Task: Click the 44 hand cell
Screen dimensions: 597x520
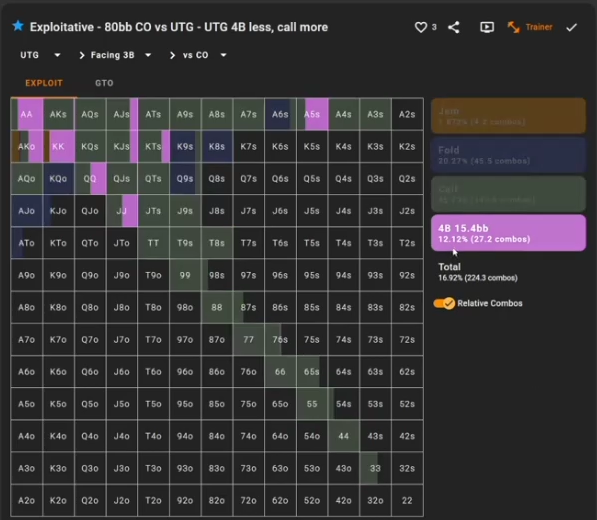Action: (x=343, y=436)
